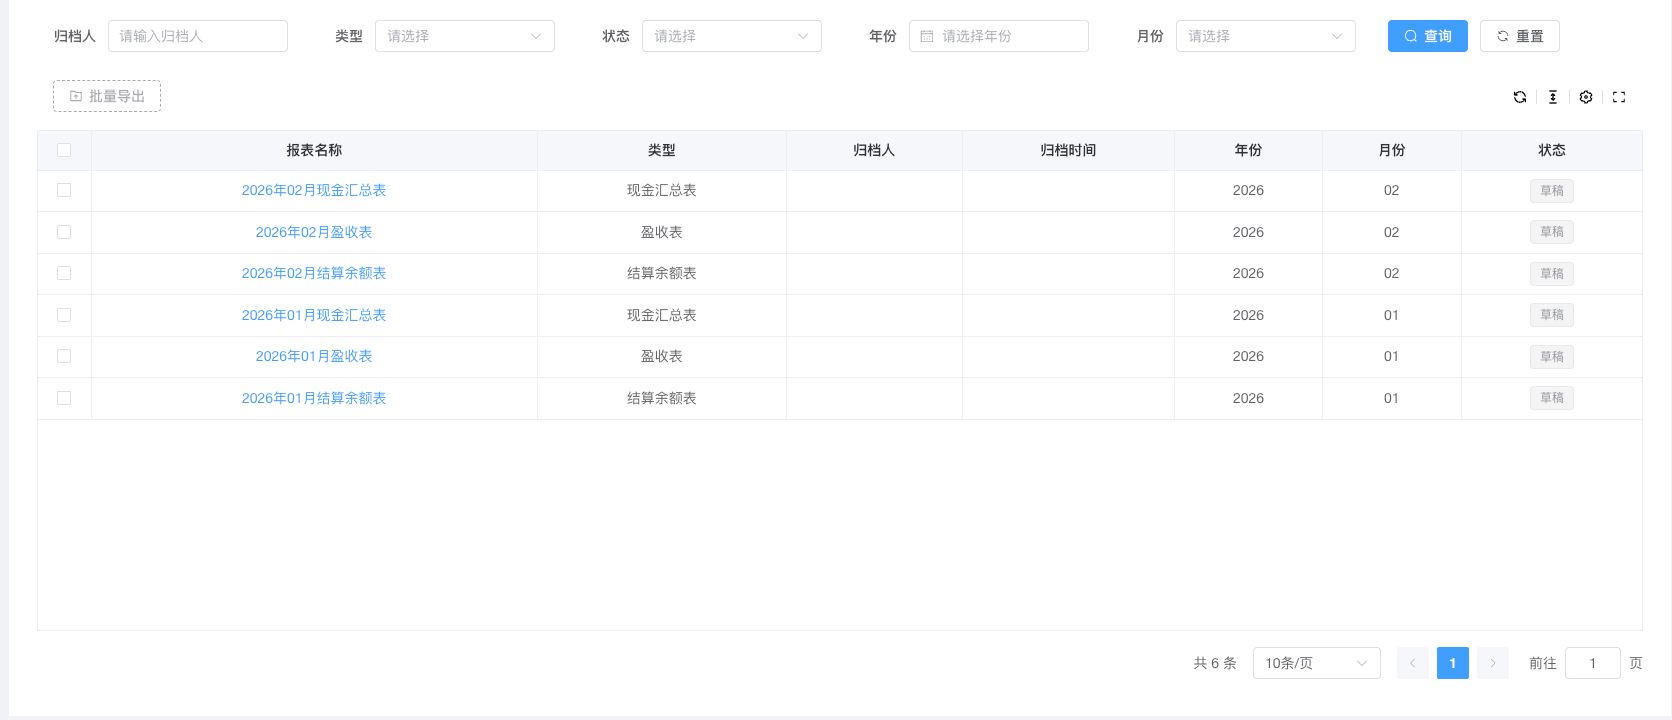Check the 2026年01月结算余额表 row checkbox
Screen dimensions: 1672x720
click(x=64, y=398)
